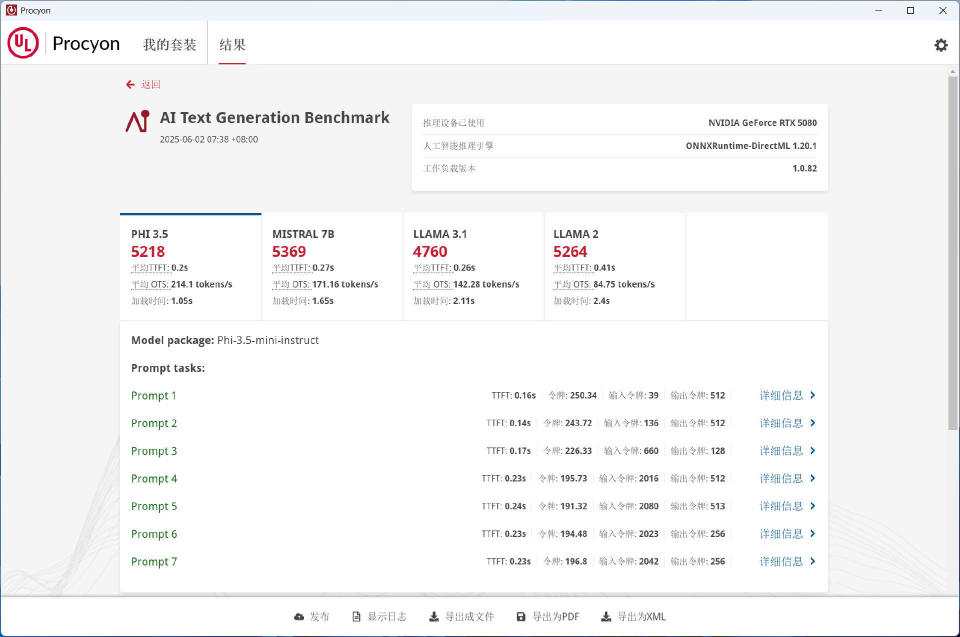
Task: Expand Prompt 4 details chevron
Action: click(x=812, y=478)
